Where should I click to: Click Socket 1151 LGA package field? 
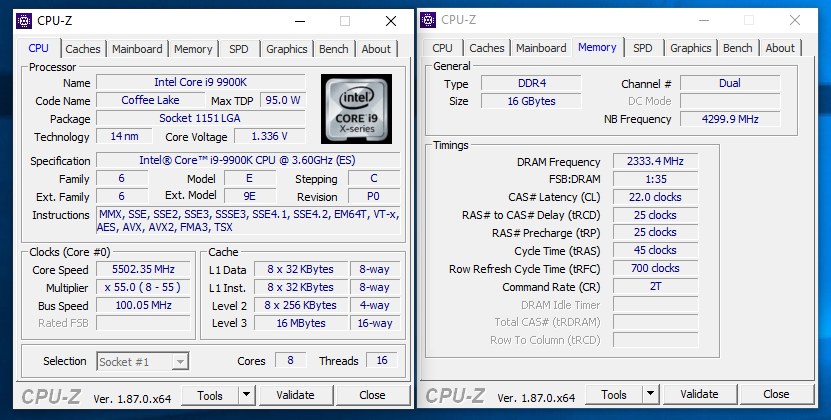point(200,118)
